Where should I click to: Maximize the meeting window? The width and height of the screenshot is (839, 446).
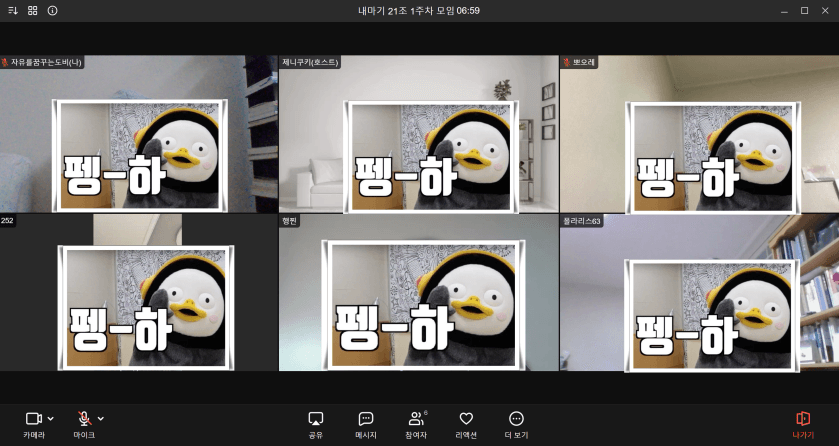click(804, 11)
